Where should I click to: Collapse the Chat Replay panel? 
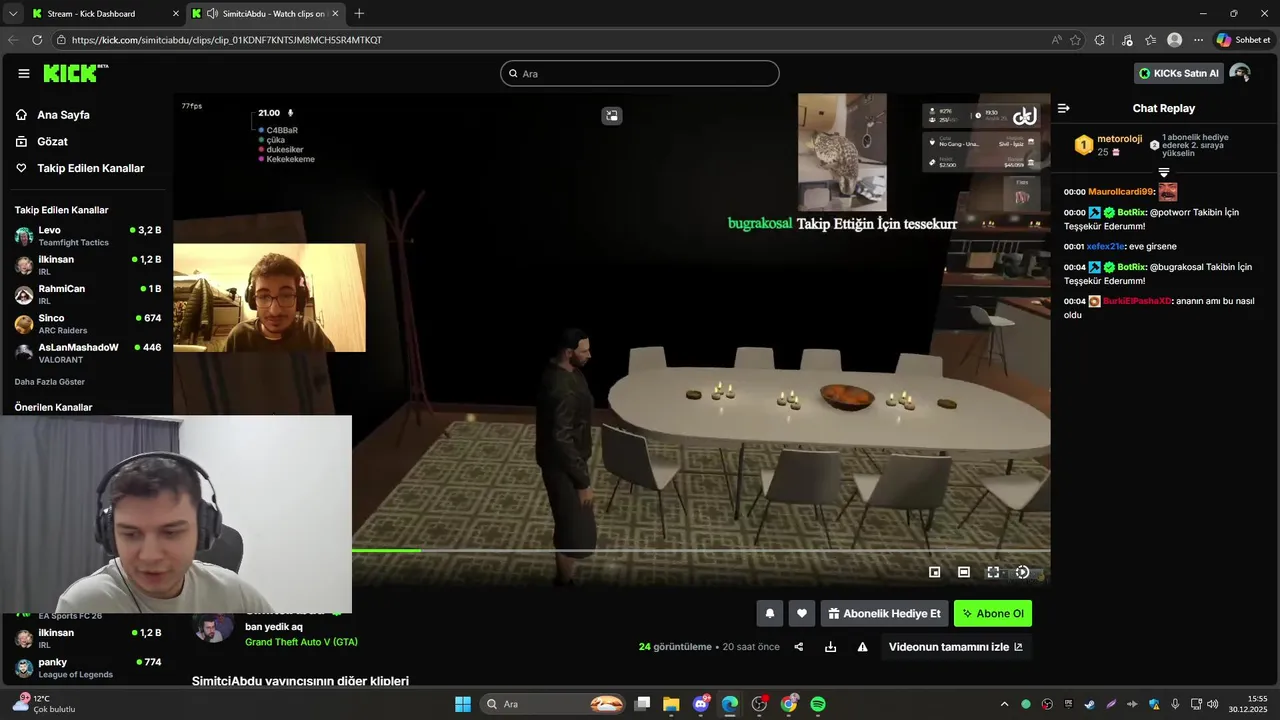[x=1064, y=108]
